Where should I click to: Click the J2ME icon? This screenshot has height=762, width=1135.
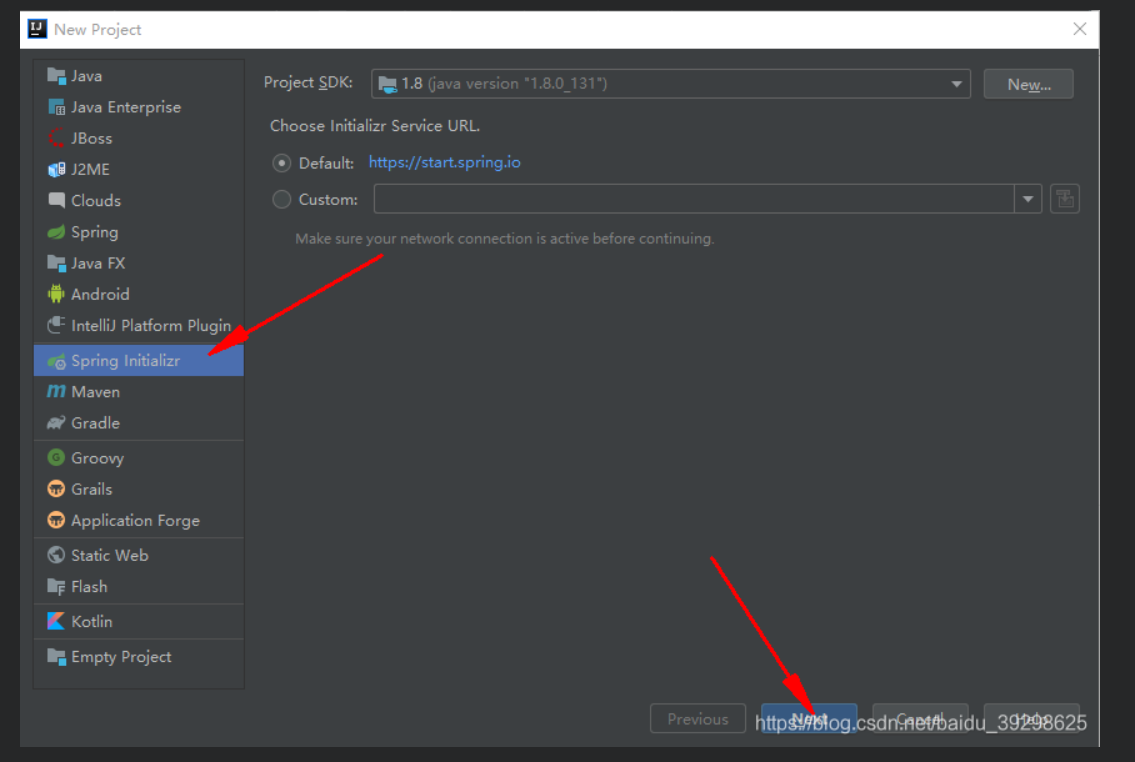tap(56, 169)
